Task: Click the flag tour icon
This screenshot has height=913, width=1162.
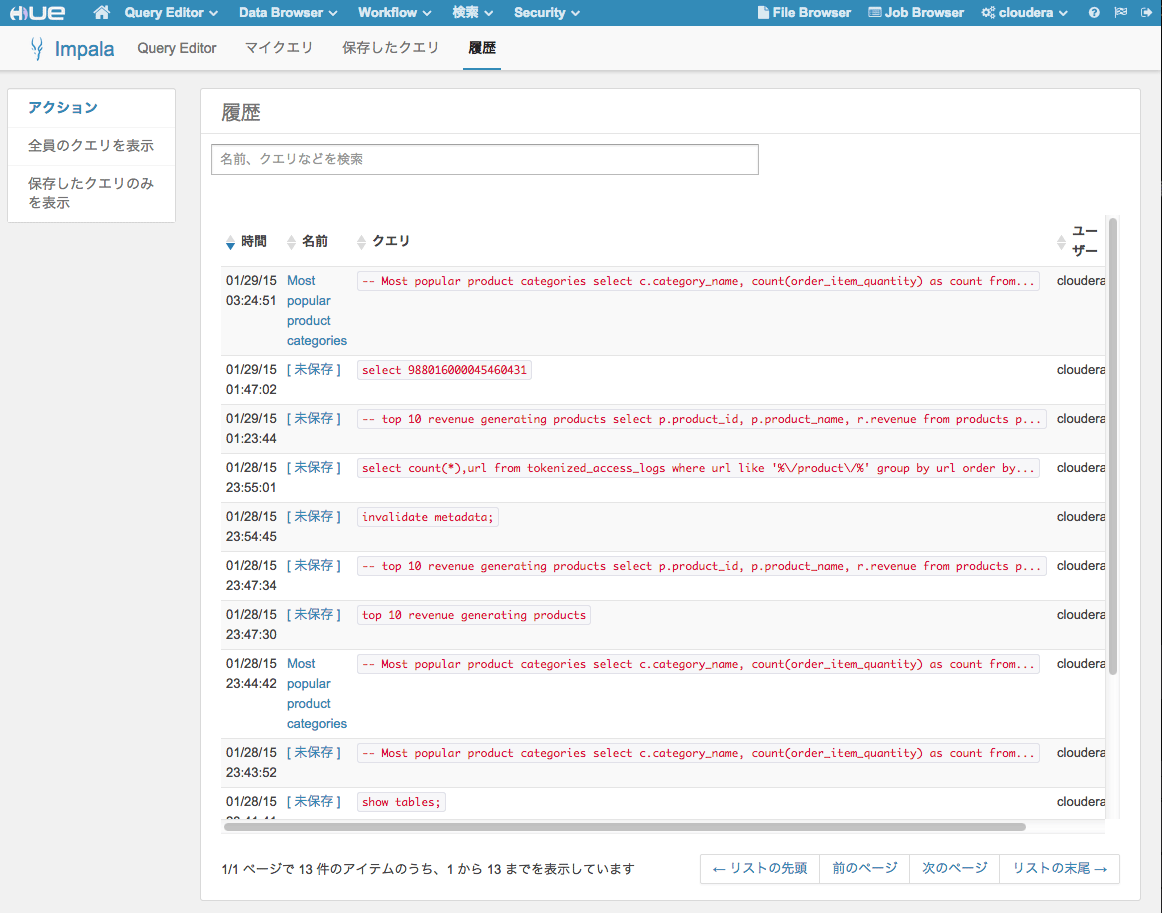Action: (1120, 13)
